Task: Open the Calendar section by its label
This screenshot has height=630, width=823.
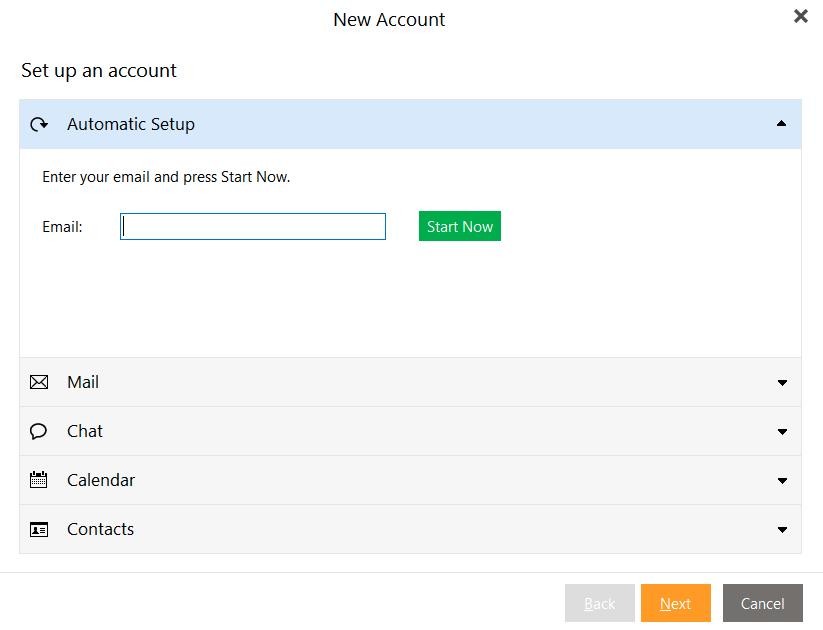Action: (101, 480)
